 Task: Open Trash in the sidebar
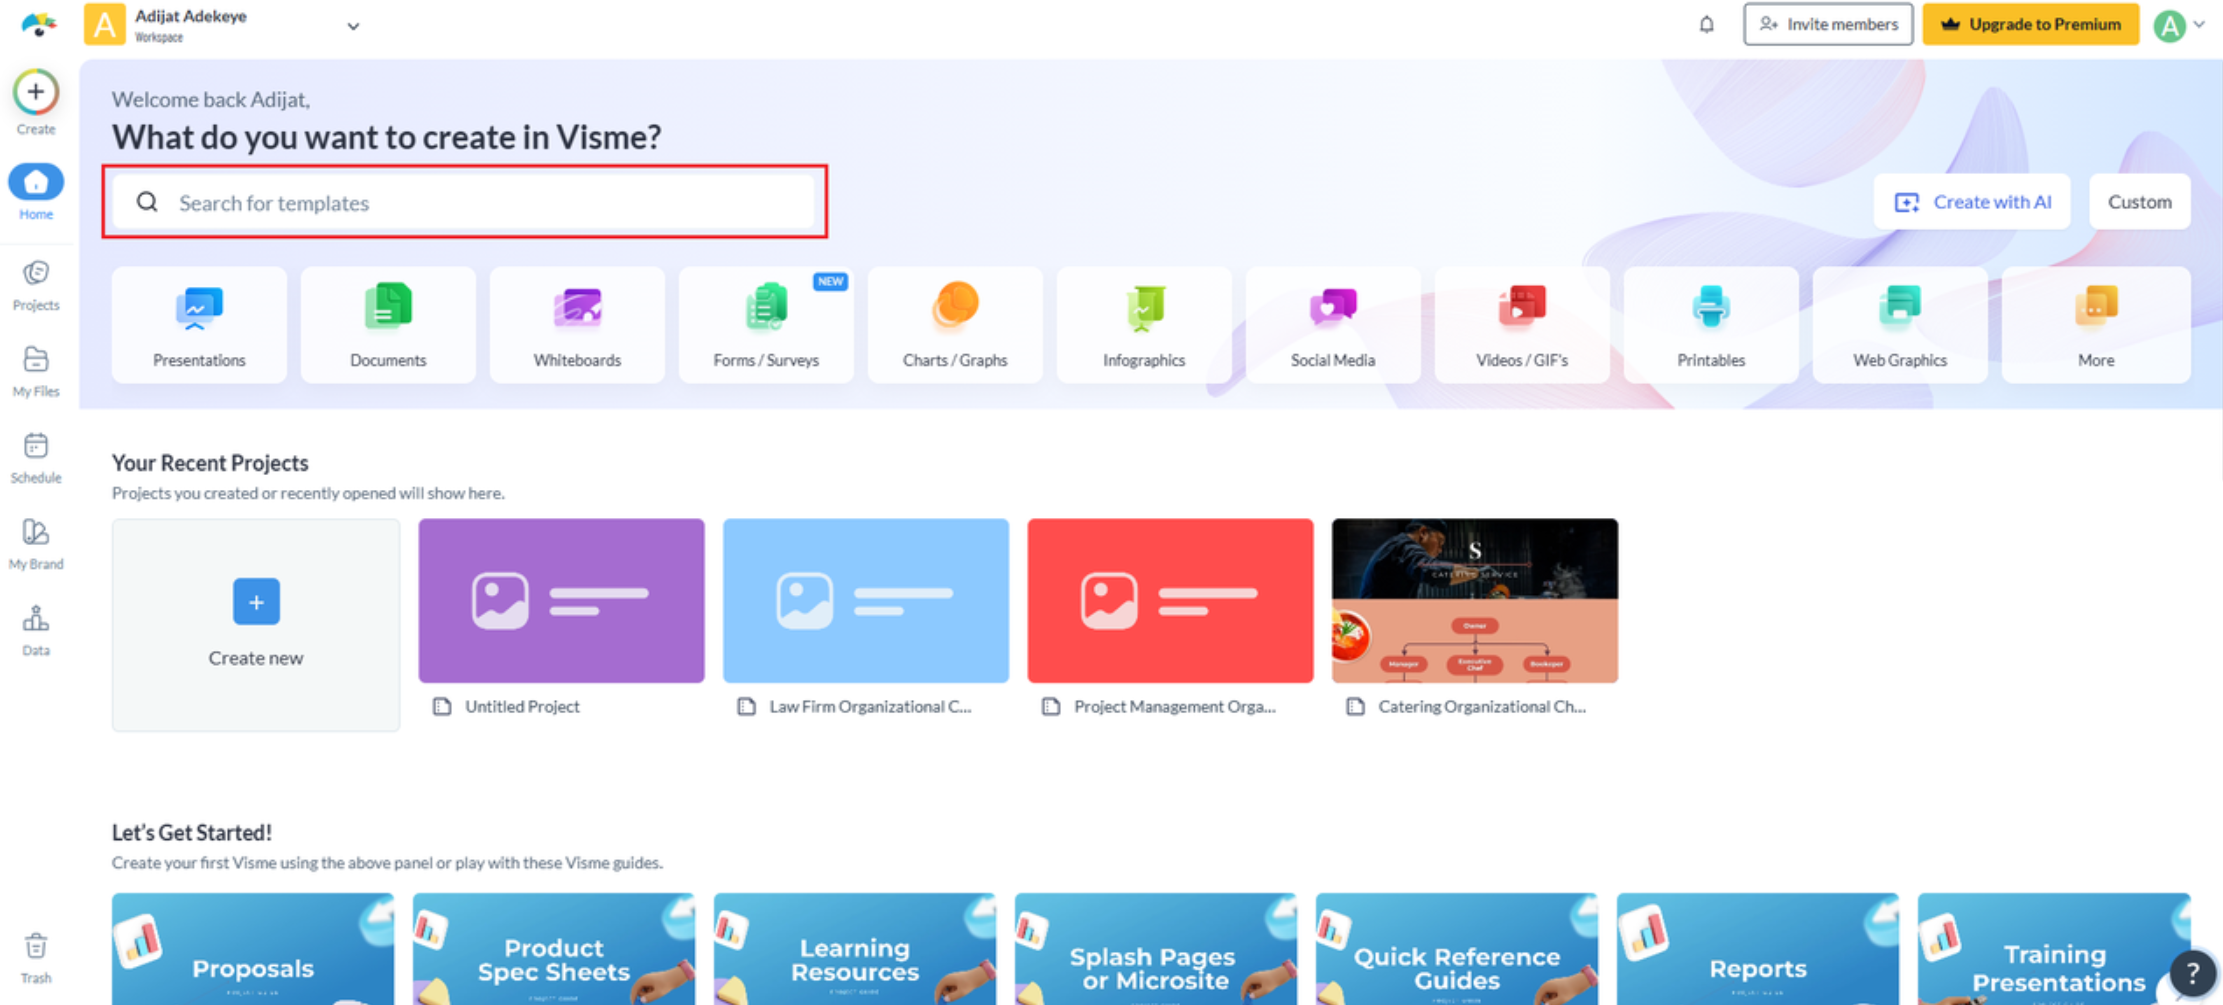tap(36, 958)
